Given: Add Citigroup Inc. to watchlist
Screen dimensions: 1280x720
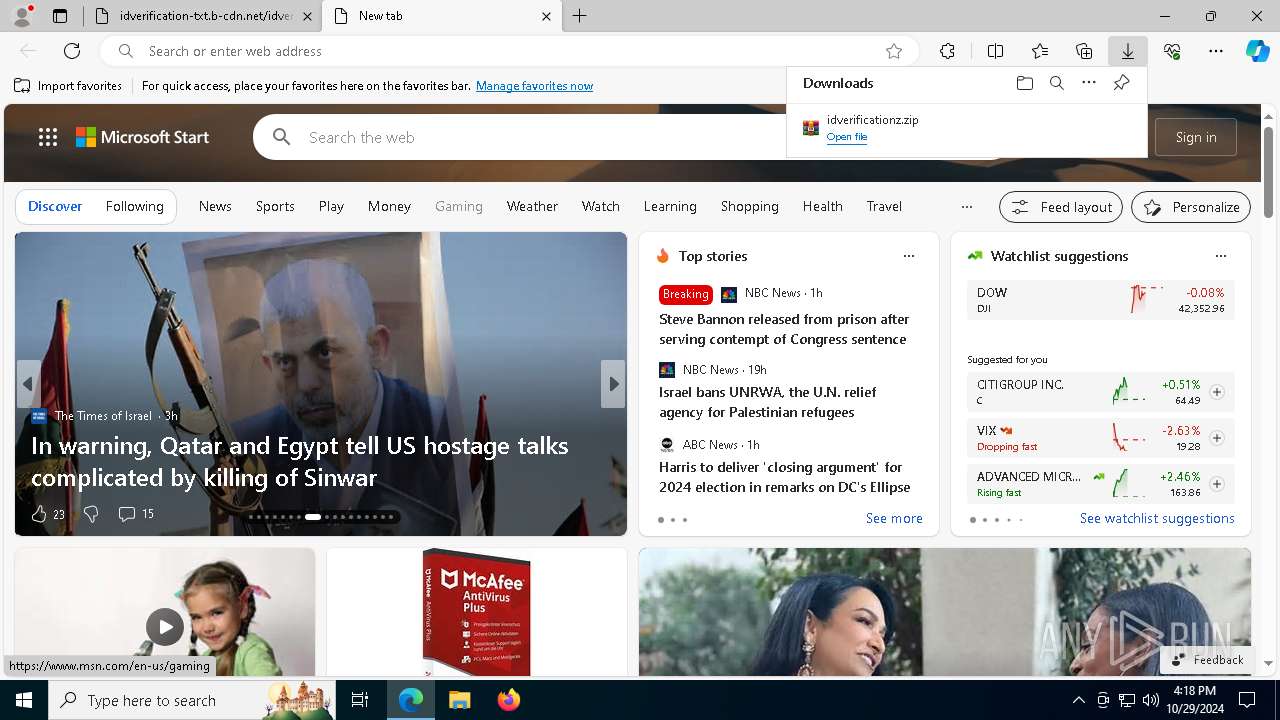Looking at the screenshot, I should 1216,392.
